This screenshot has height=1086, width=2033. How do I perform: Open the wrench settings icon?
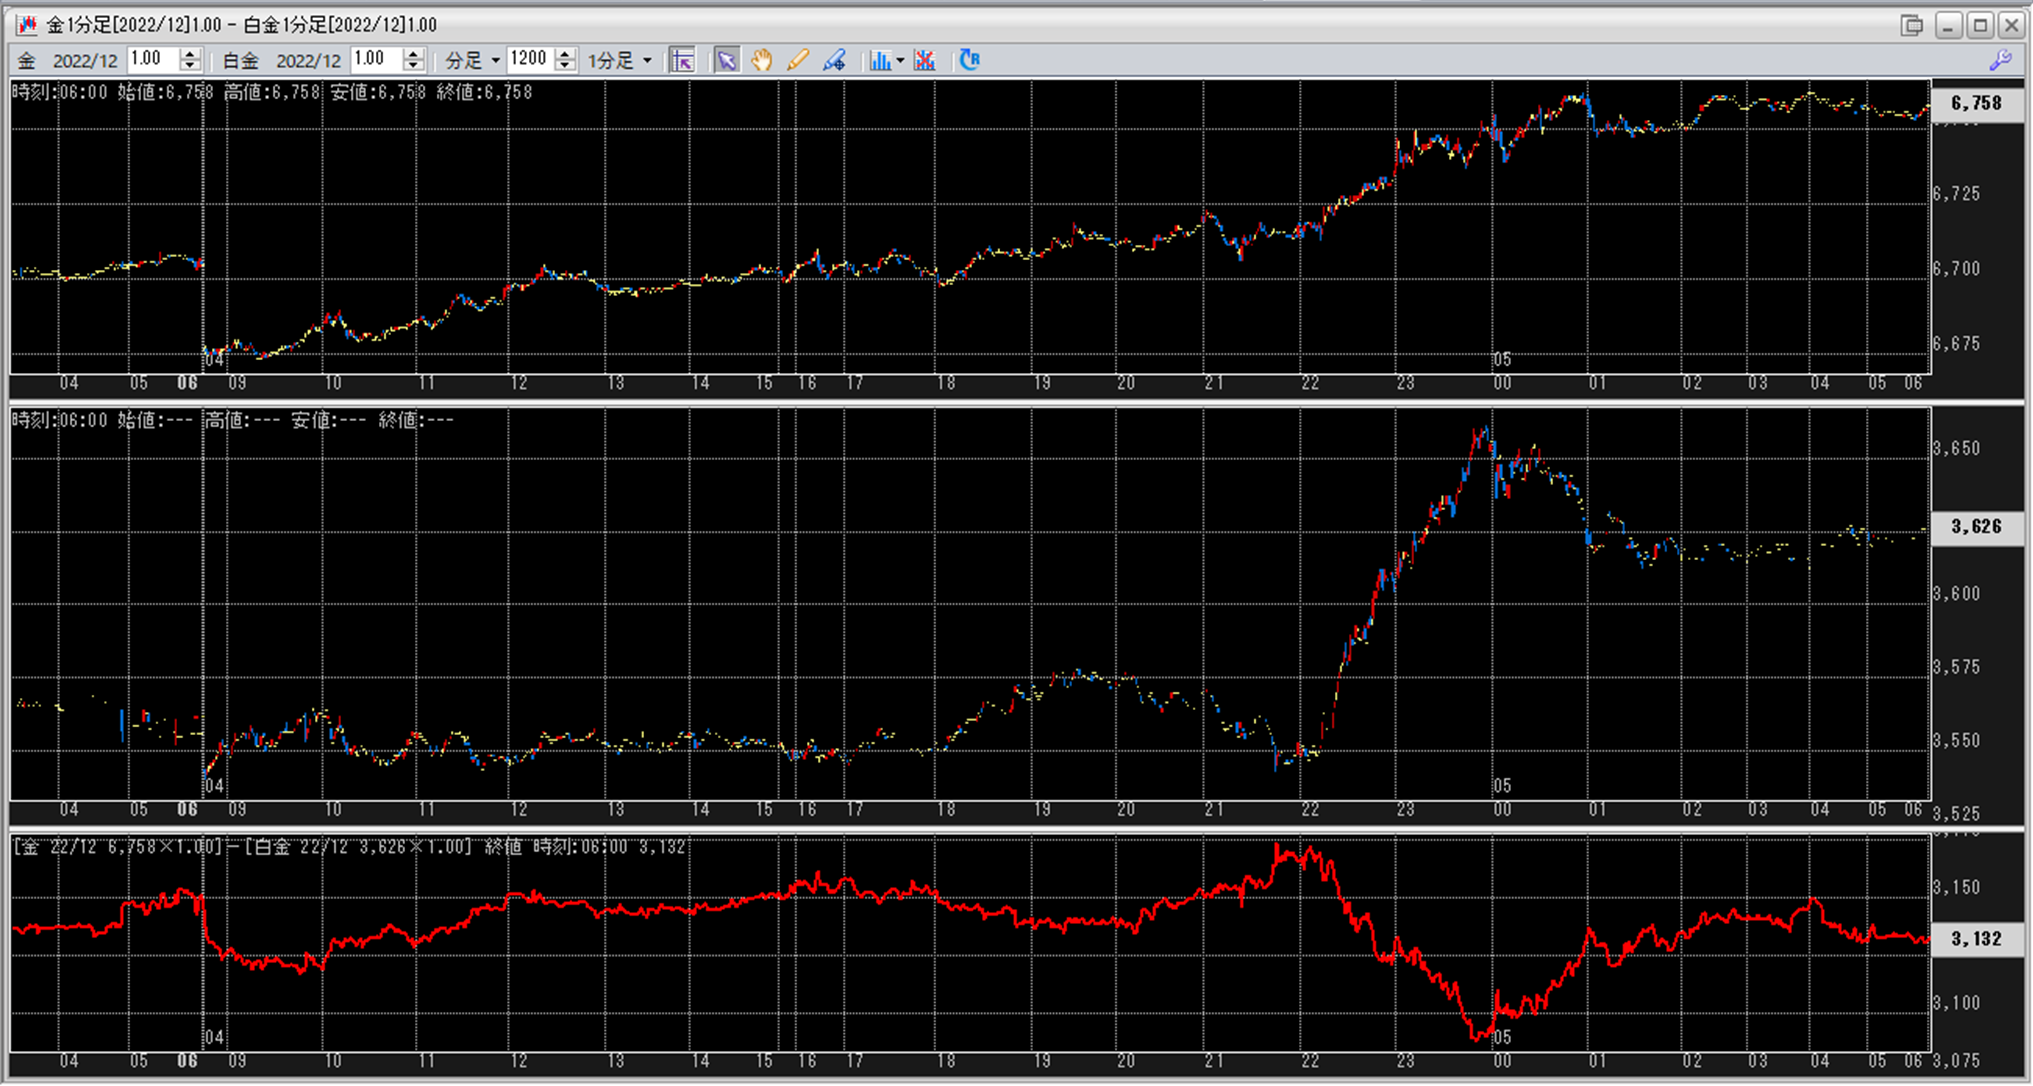pos(2000,61)
